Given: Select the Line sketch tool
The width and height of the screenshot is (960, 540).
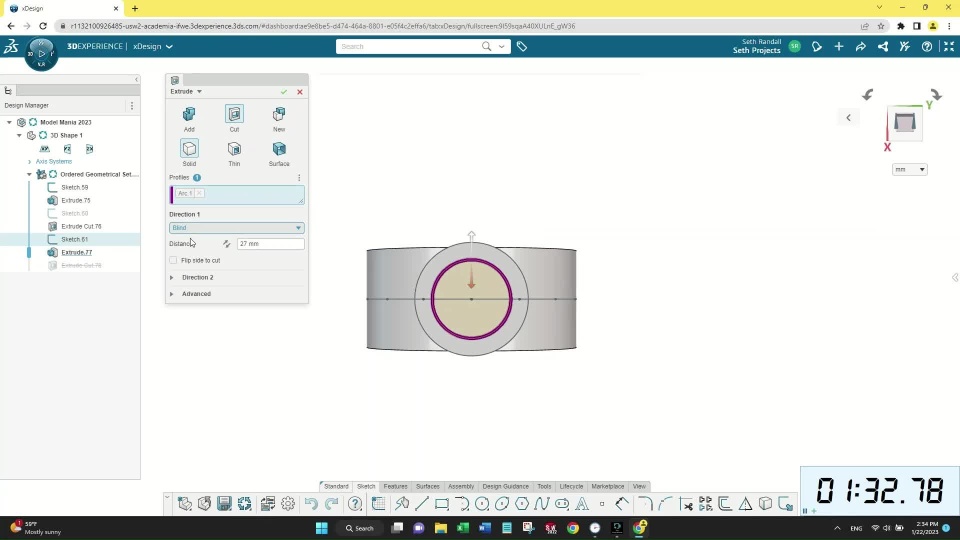Looking at the screenshot, I should [x=422, y=504].
